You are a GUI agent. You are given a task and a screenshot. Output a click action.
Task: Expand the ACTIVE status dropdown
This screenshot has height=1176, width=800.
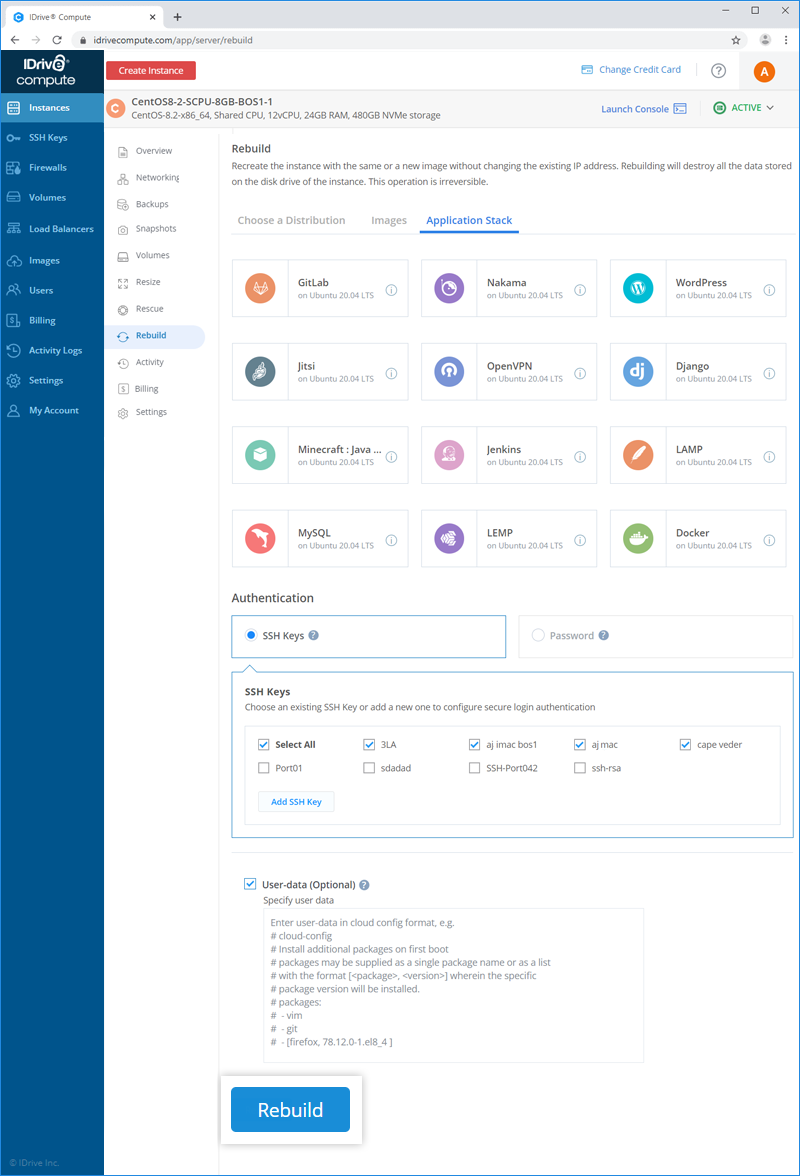[x=744, y=108]
